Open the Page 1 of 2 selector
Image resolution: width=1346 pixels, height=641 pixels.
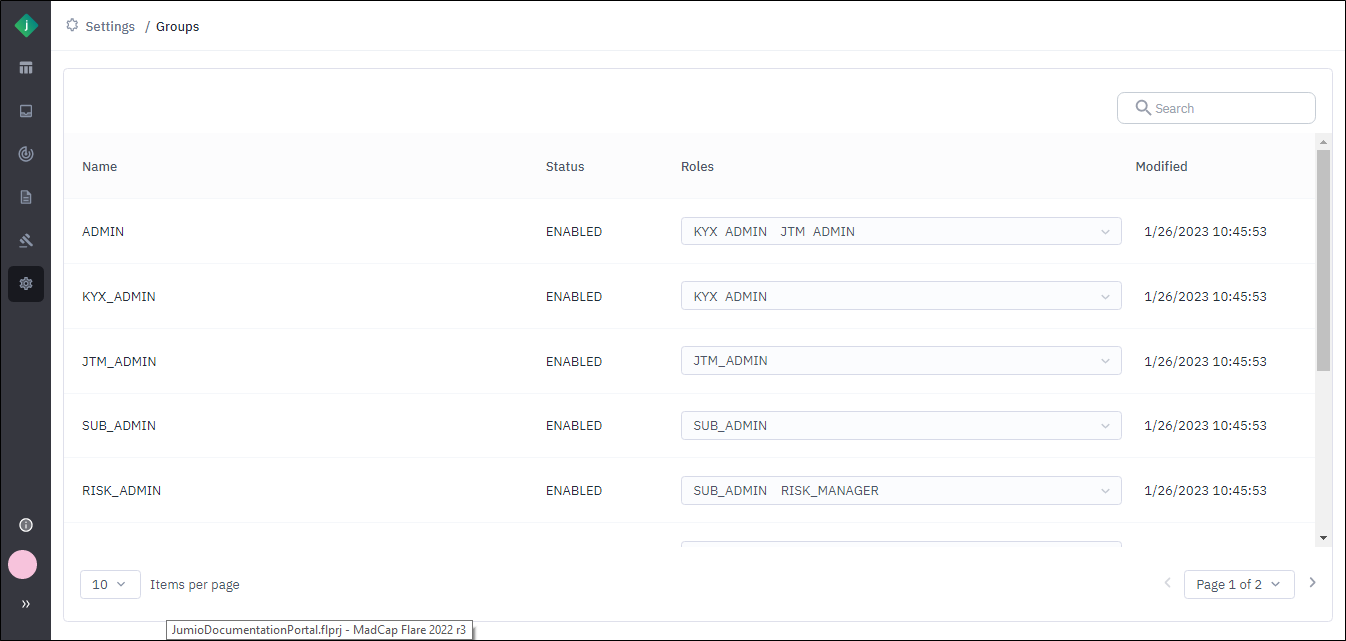tap(1238, 584)
